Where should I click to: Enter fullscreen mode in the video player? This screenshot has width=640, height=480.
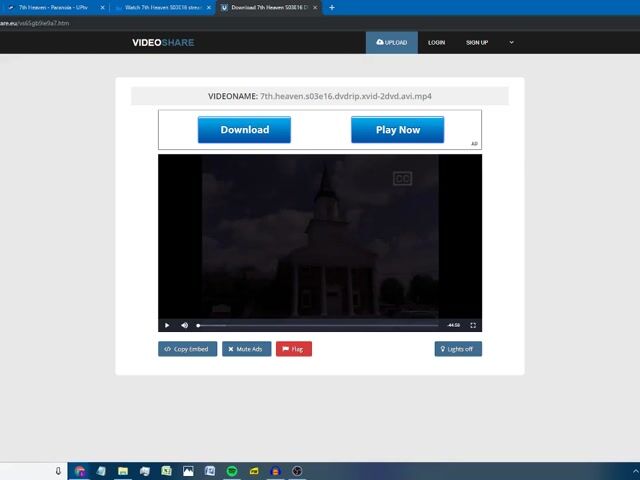pos(473,325)
